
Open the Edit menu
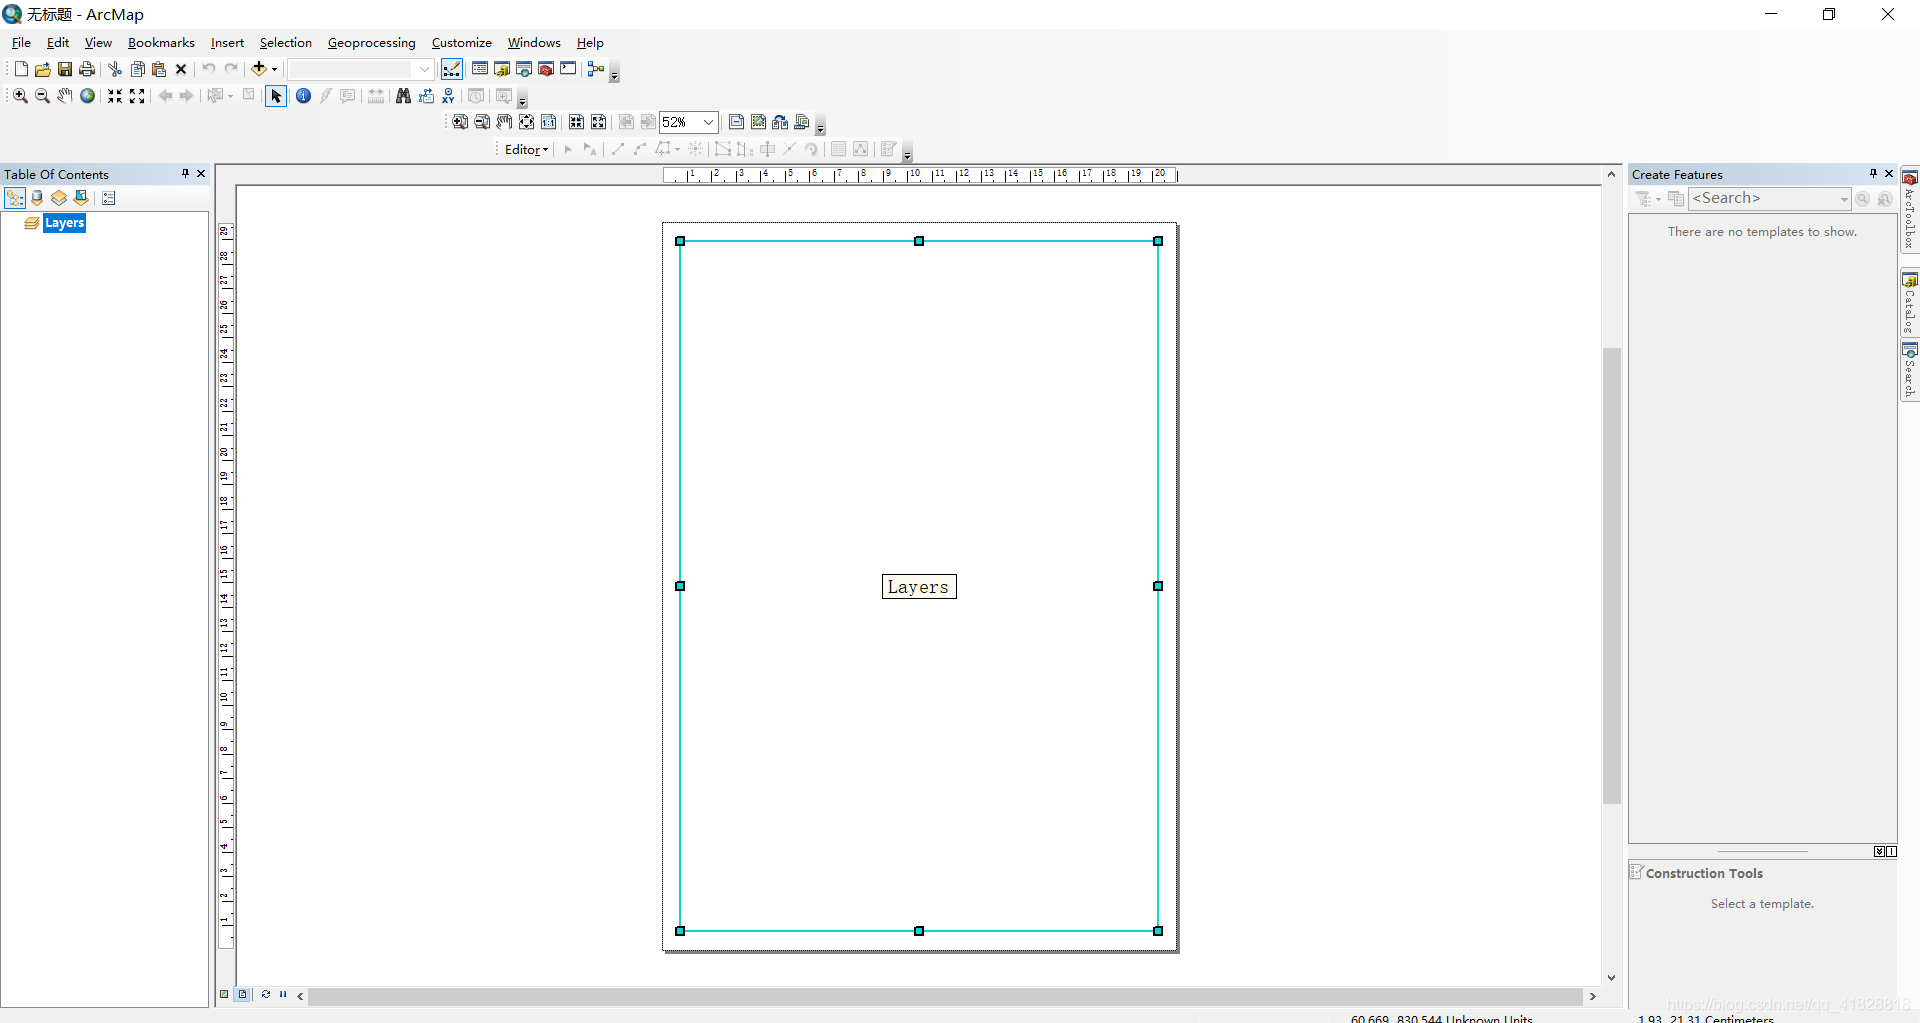58,43
